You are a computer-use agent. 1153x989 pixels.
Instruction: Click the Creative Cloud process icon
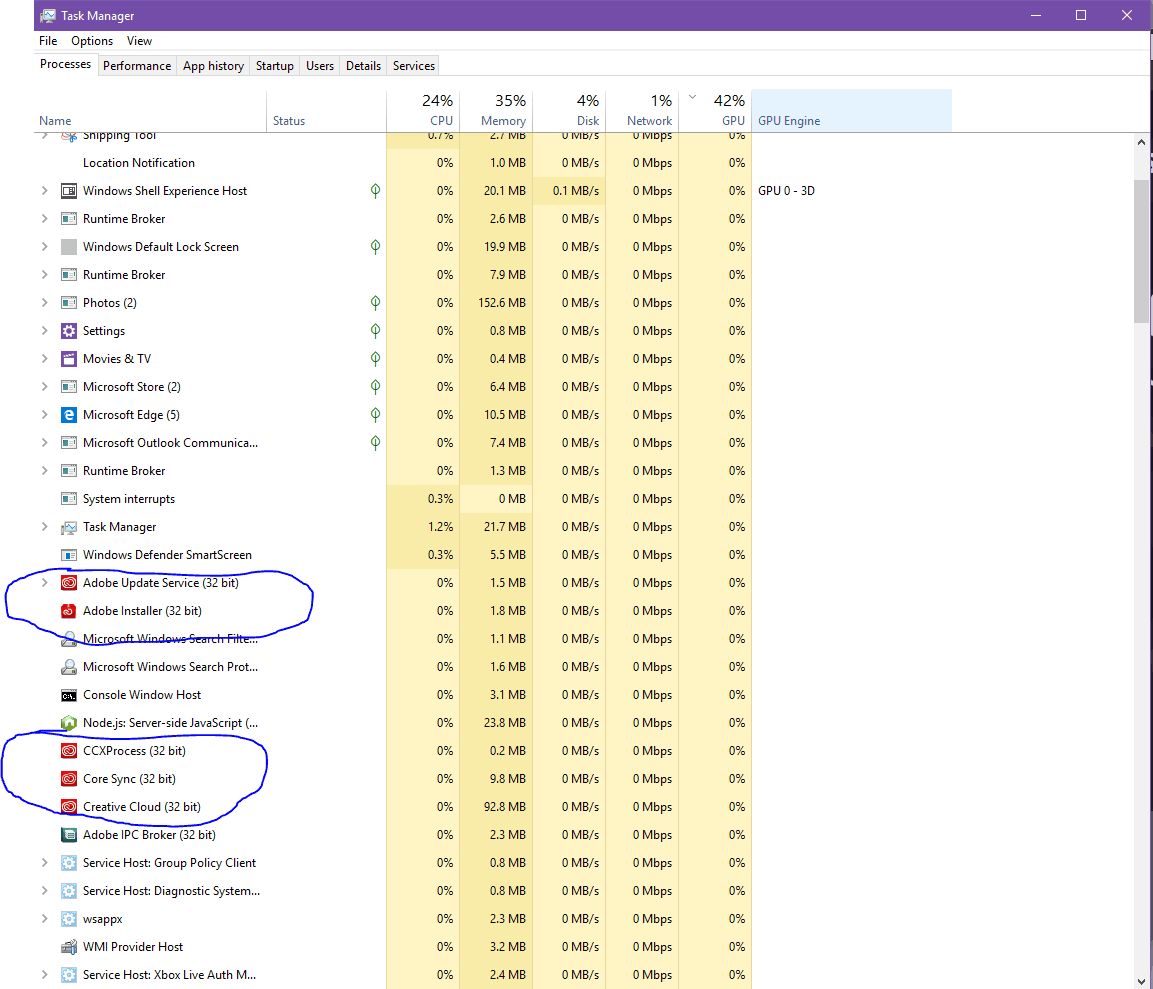pos(68,807)
